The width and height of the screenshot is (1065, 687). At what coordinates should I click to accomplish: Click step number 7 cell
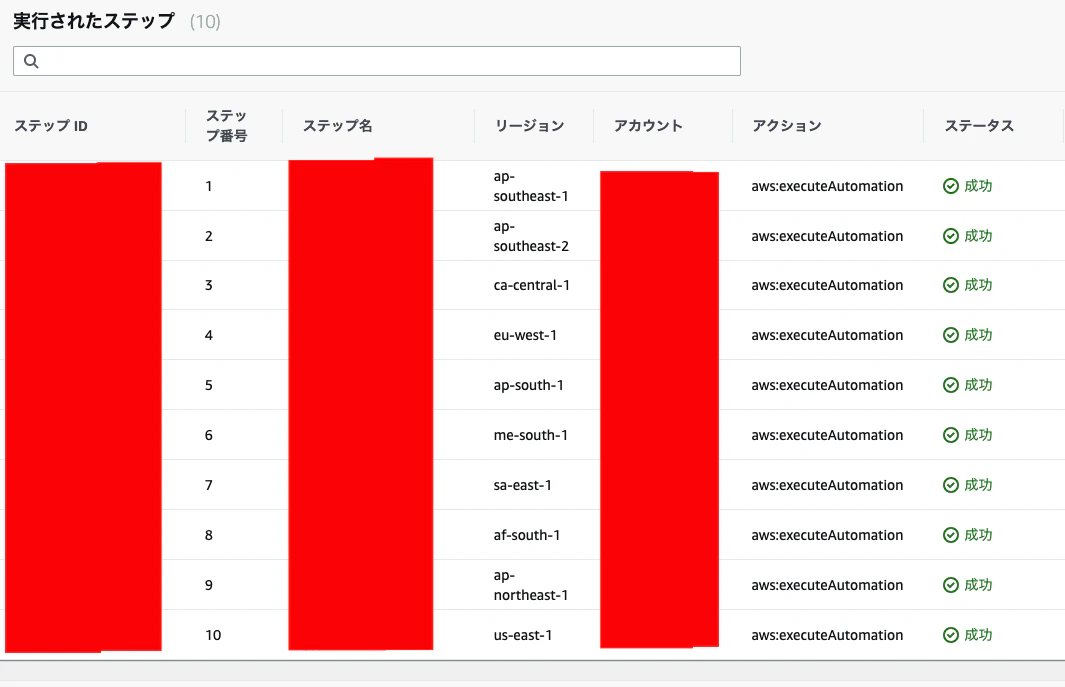coord(209,485)
